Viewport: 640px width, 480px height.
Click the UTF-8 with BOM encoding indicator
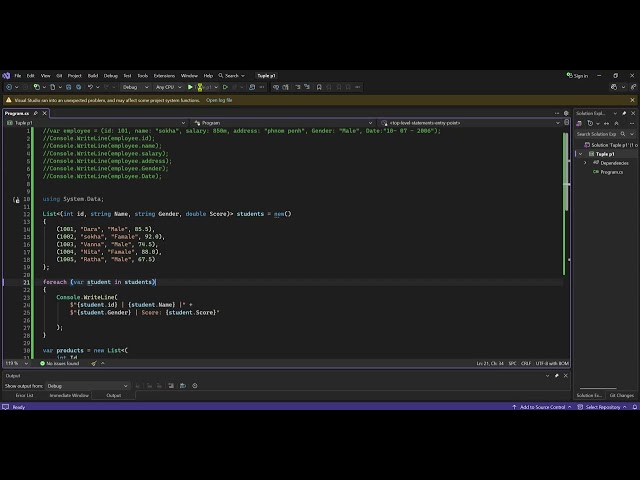(x=552, y=363)
